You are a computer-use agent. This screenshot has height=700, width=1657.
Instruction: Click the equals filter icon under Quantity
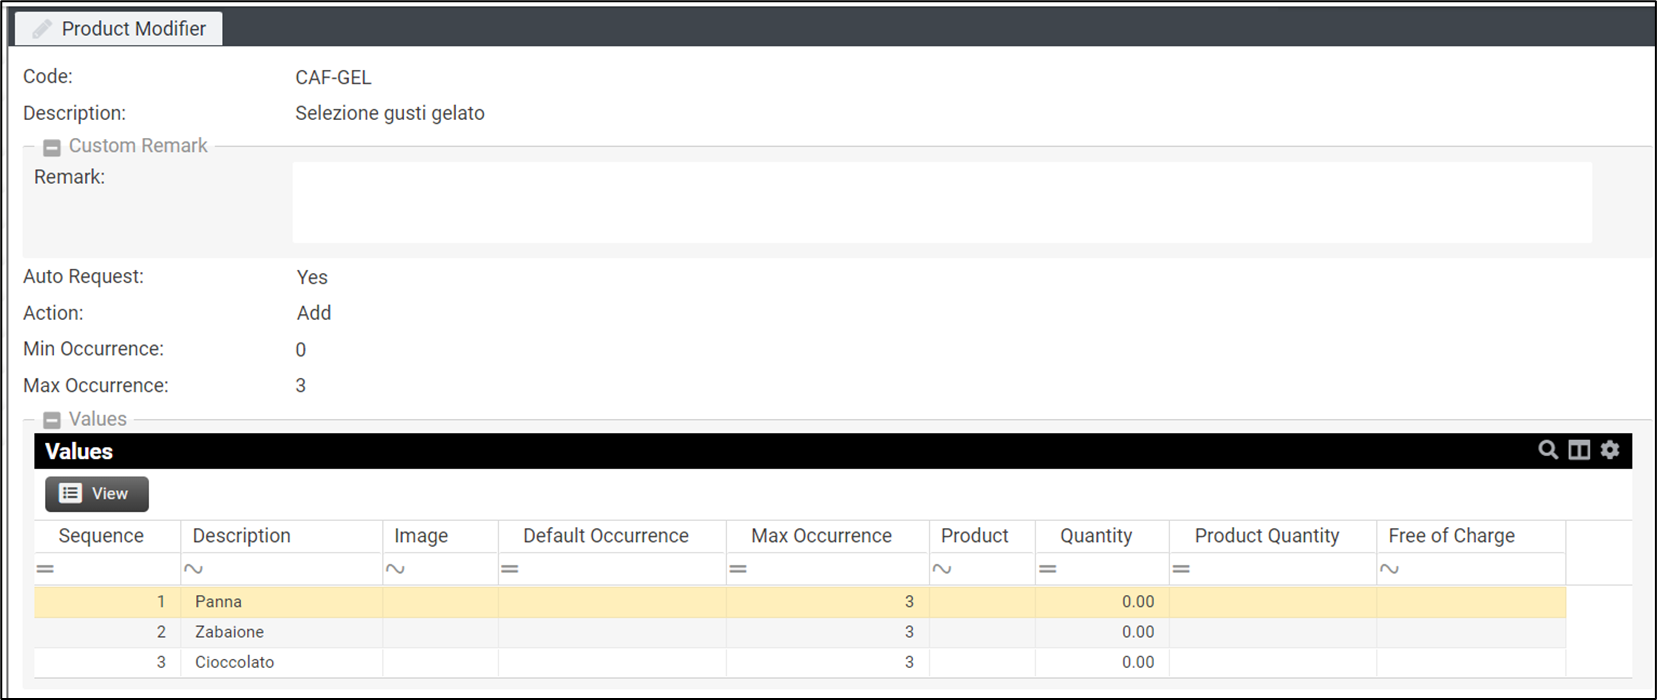pos(1048,569)
